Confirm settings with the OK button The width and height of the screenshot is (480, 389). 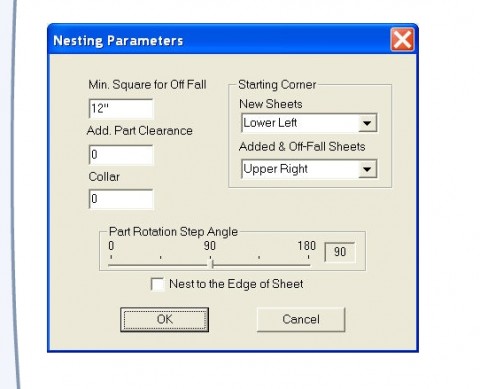[x=165, y=319]
